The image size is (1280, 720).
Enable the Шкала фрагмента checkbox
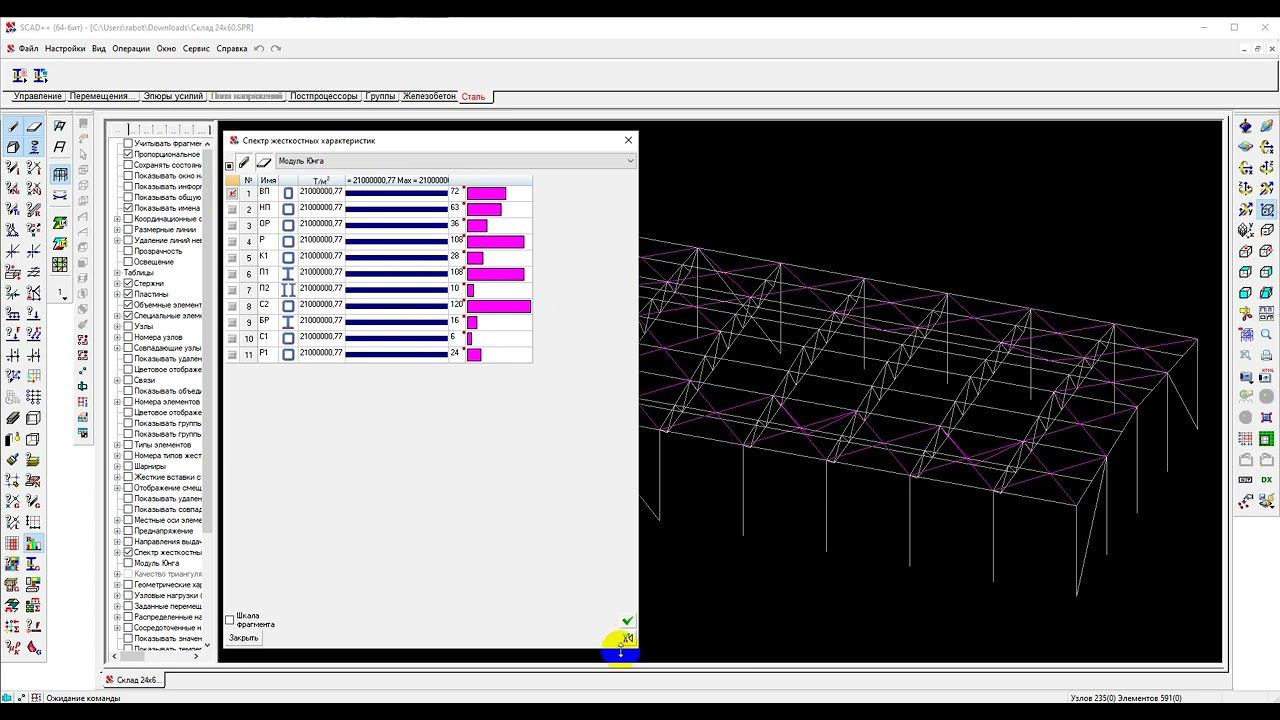[x=230, y=620]
